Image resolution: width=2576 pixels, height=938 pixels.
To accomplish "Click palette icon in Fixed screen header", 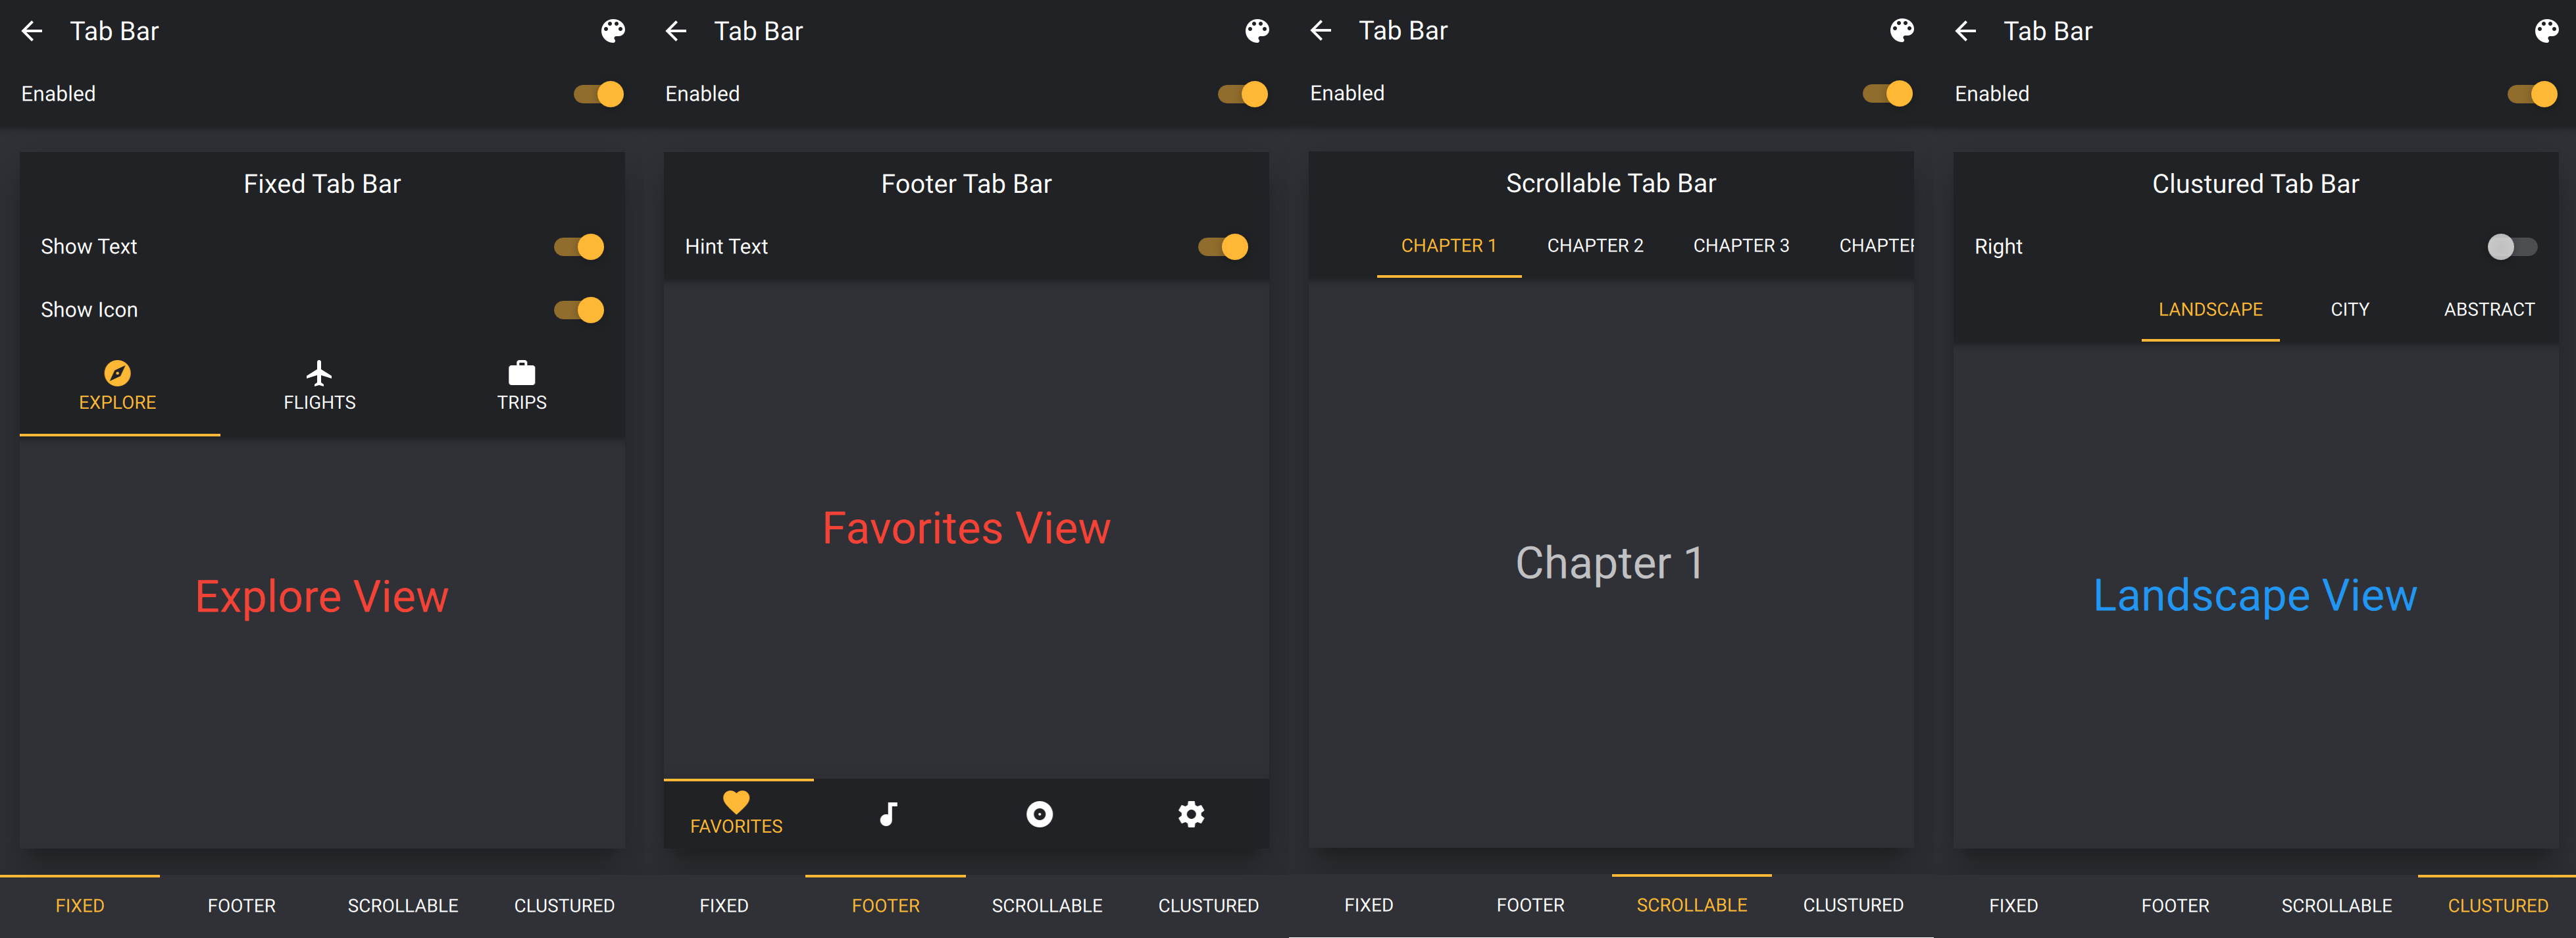I will [613, 31].
